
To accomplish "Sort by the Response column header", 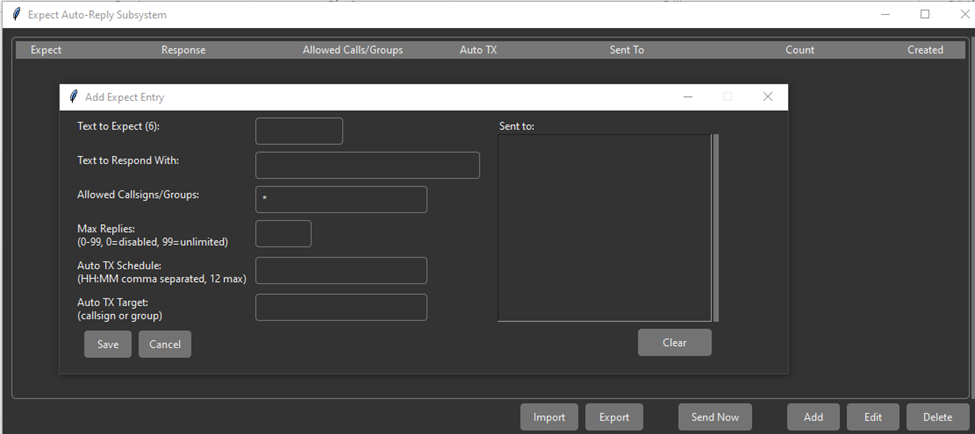I will (183, 50).
